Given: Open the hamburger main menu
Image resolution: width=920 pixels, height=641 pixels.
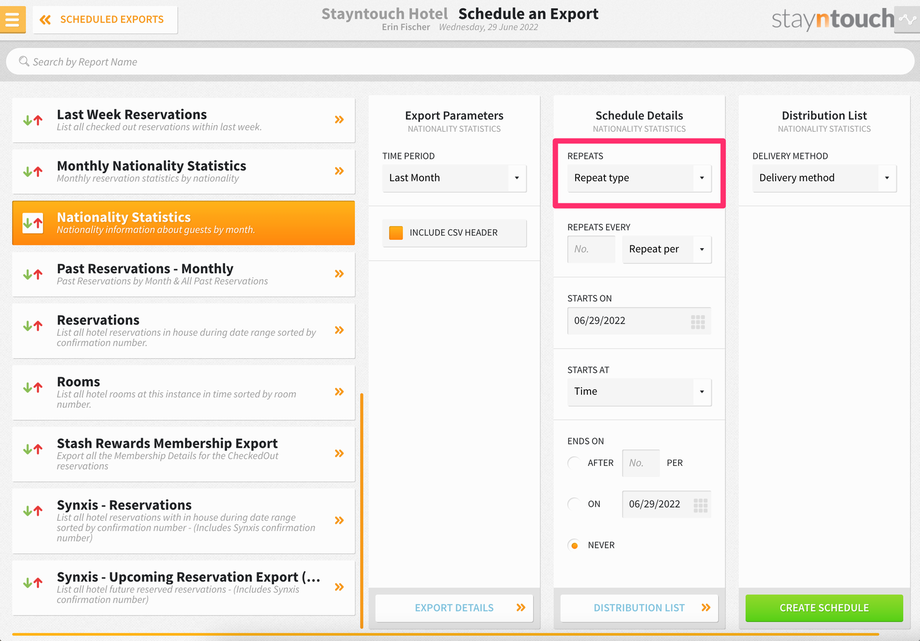Looking at the screenshot, I should pyautogui.click(x=12, y=19).
